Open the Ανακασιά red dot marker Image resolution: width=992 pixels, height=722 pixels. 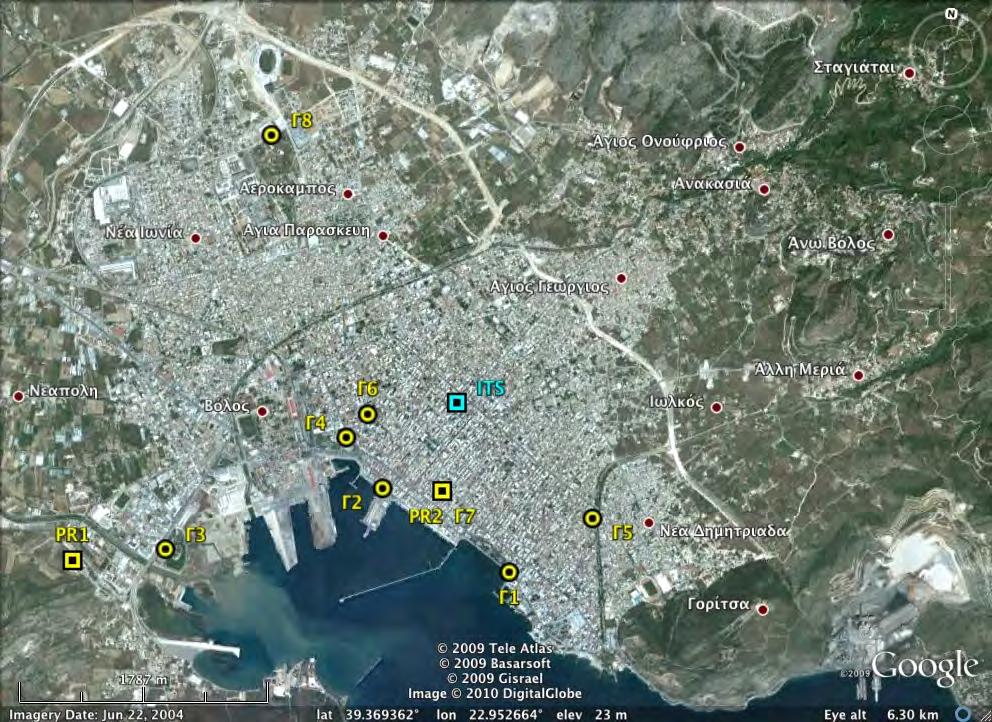764,189
